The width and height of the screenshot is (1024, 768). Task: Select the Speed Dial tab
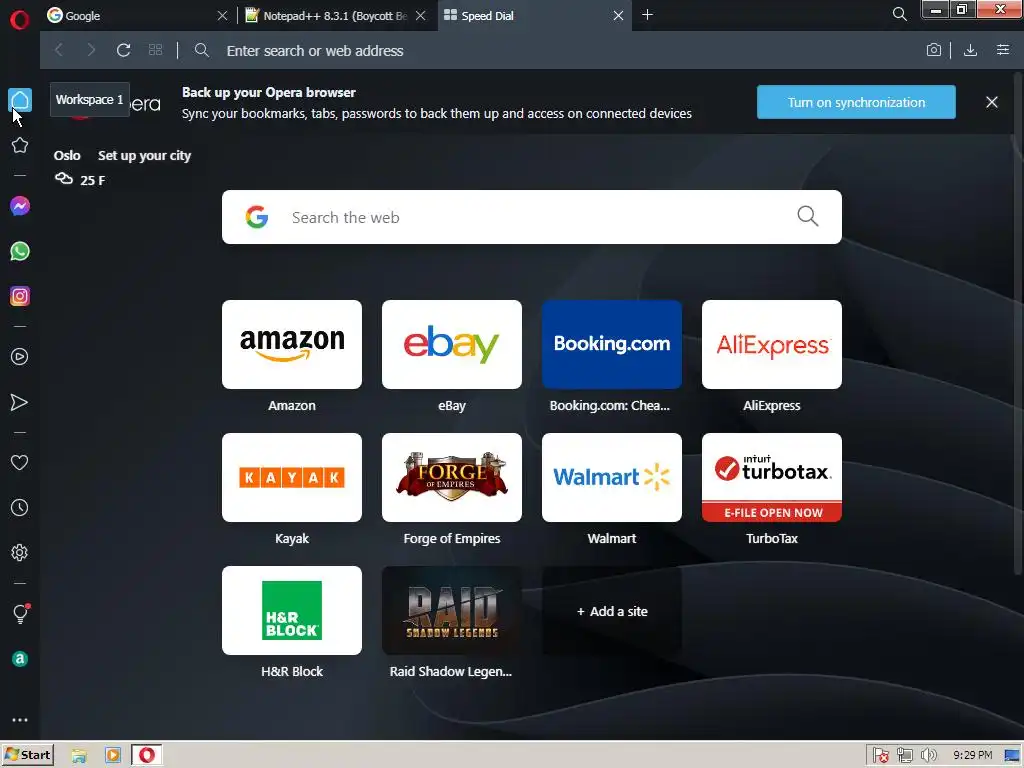tap(526, 16)
